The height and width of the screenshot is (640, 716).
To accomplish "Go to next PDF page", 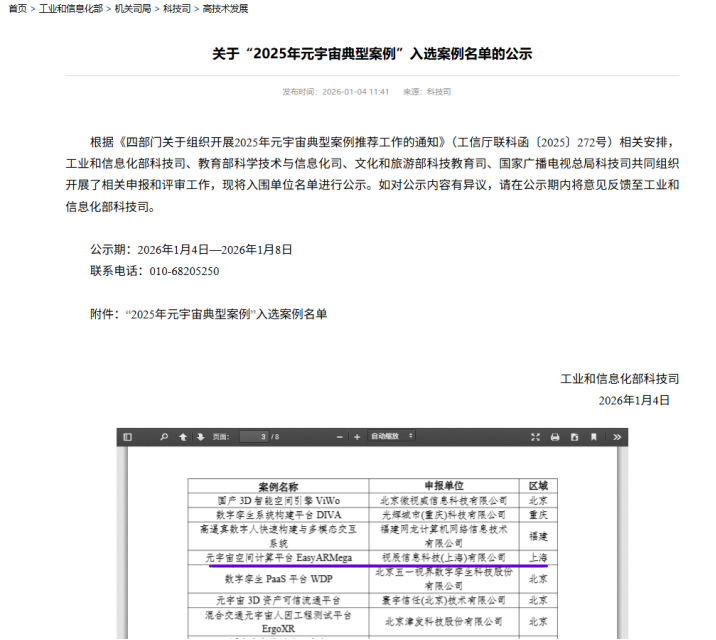I will (201, 437).
